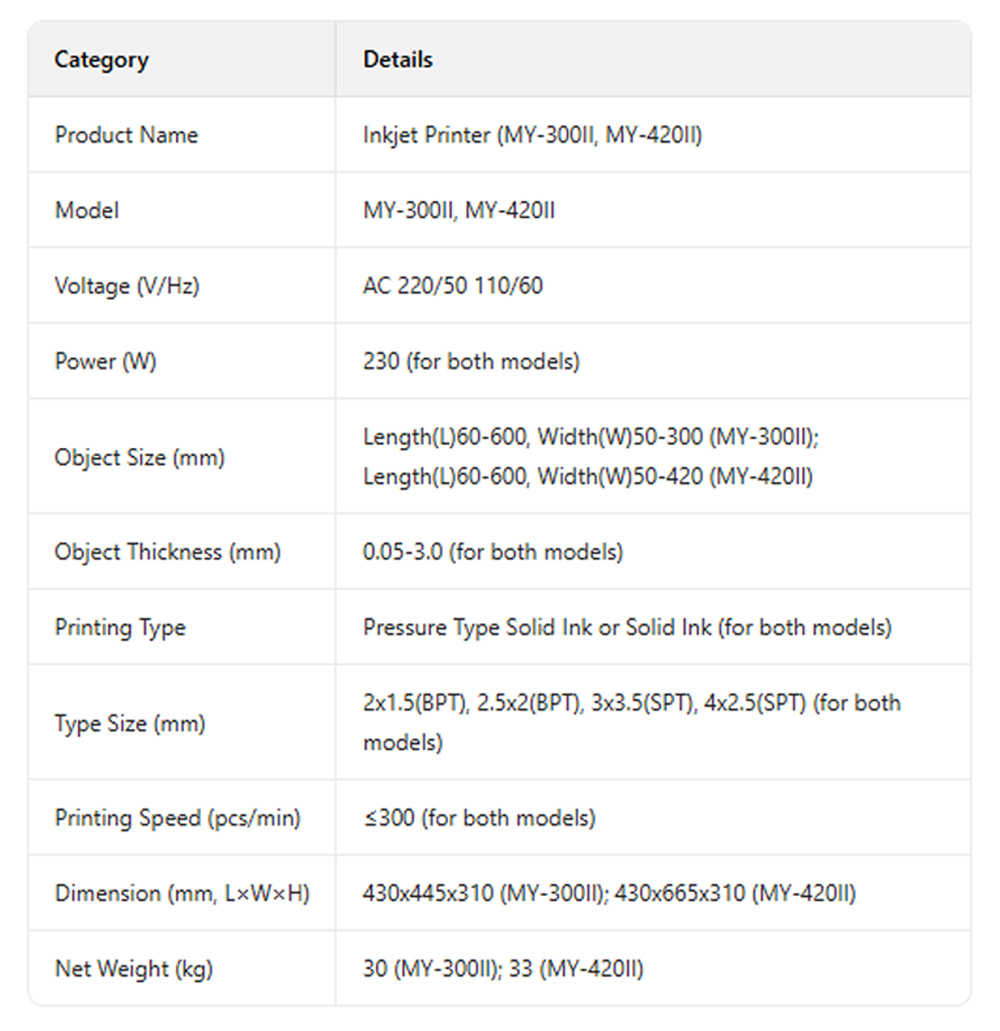Click the Voltage (V/Hz) label cell
Viewport: 1000px width, 1031px height.
127,286
